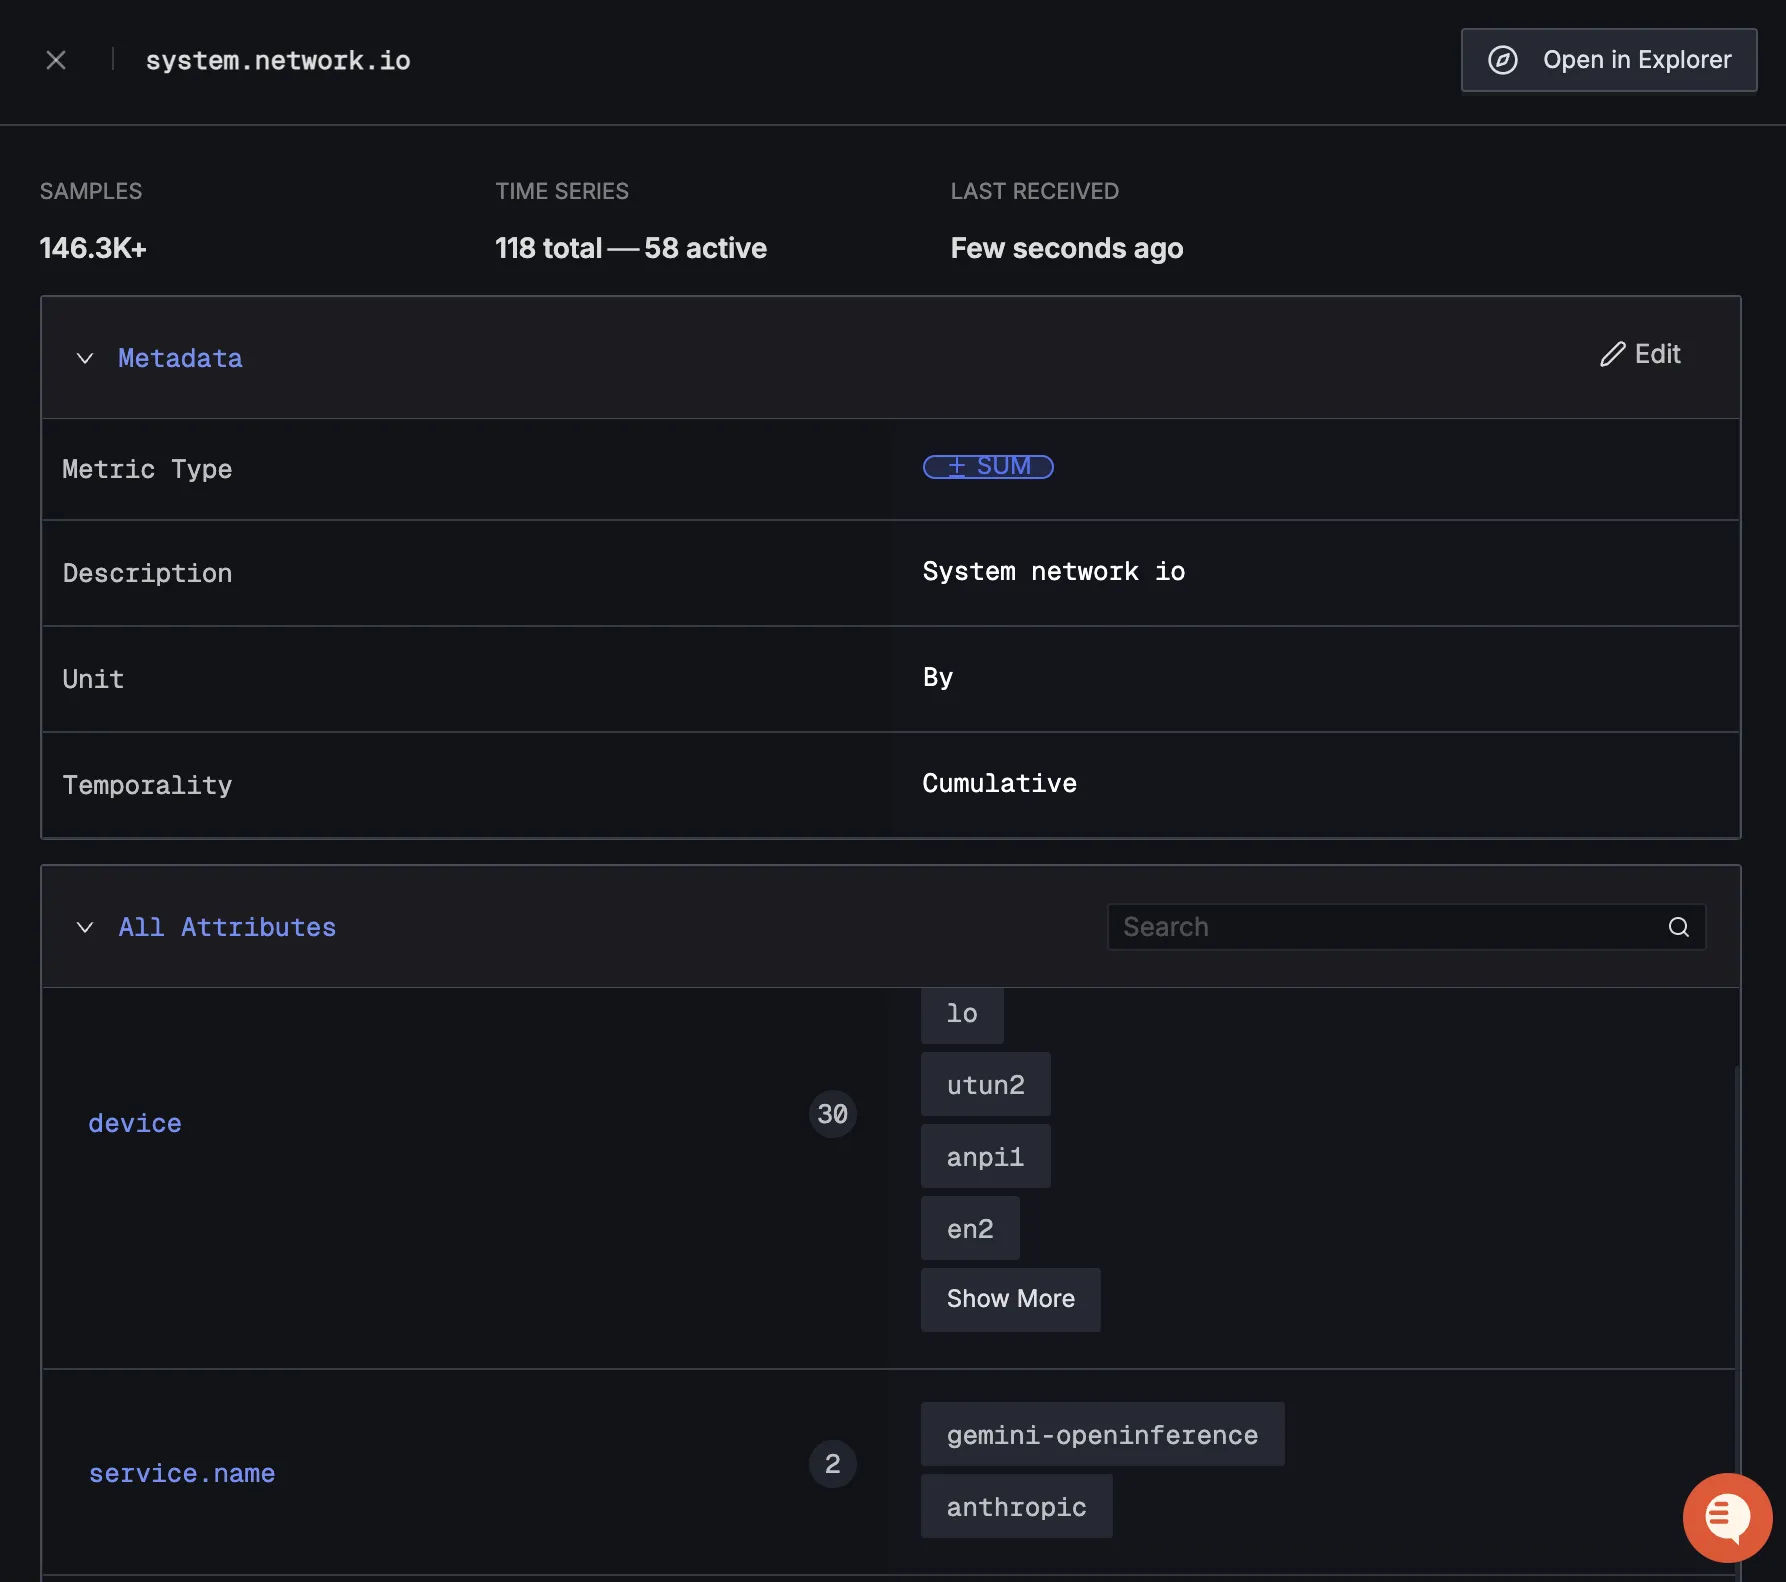Click the Unit row label

[93, 679]
